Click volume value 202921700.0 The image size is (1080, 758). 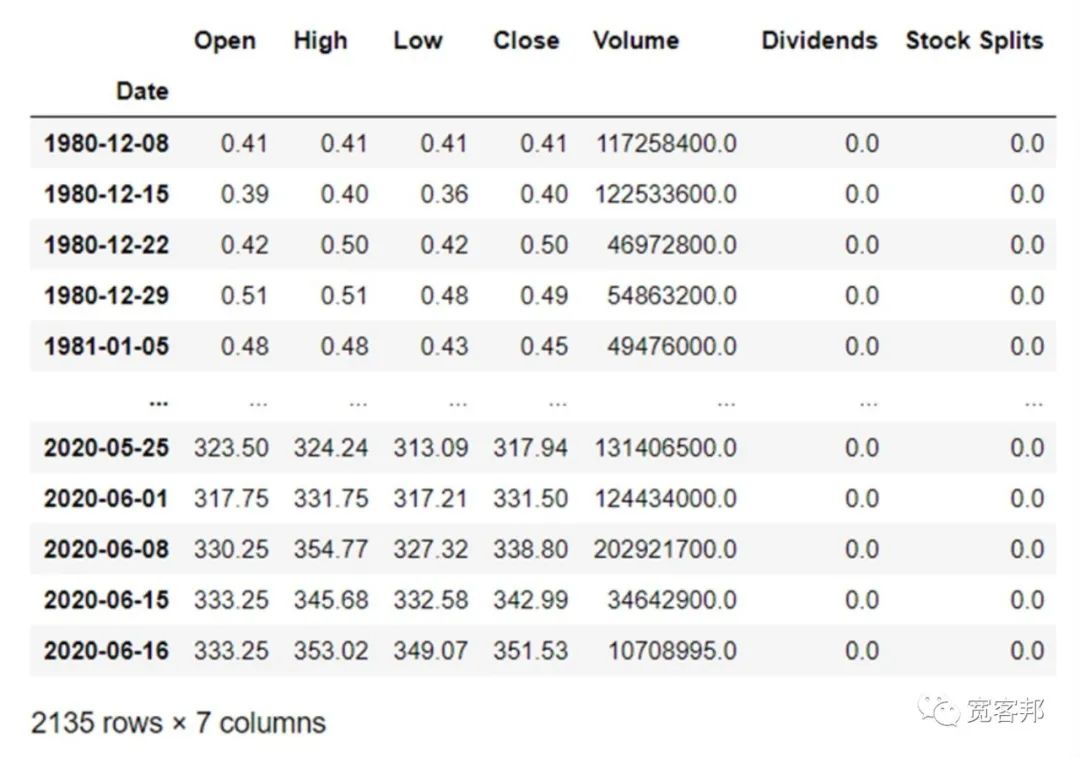665,549
